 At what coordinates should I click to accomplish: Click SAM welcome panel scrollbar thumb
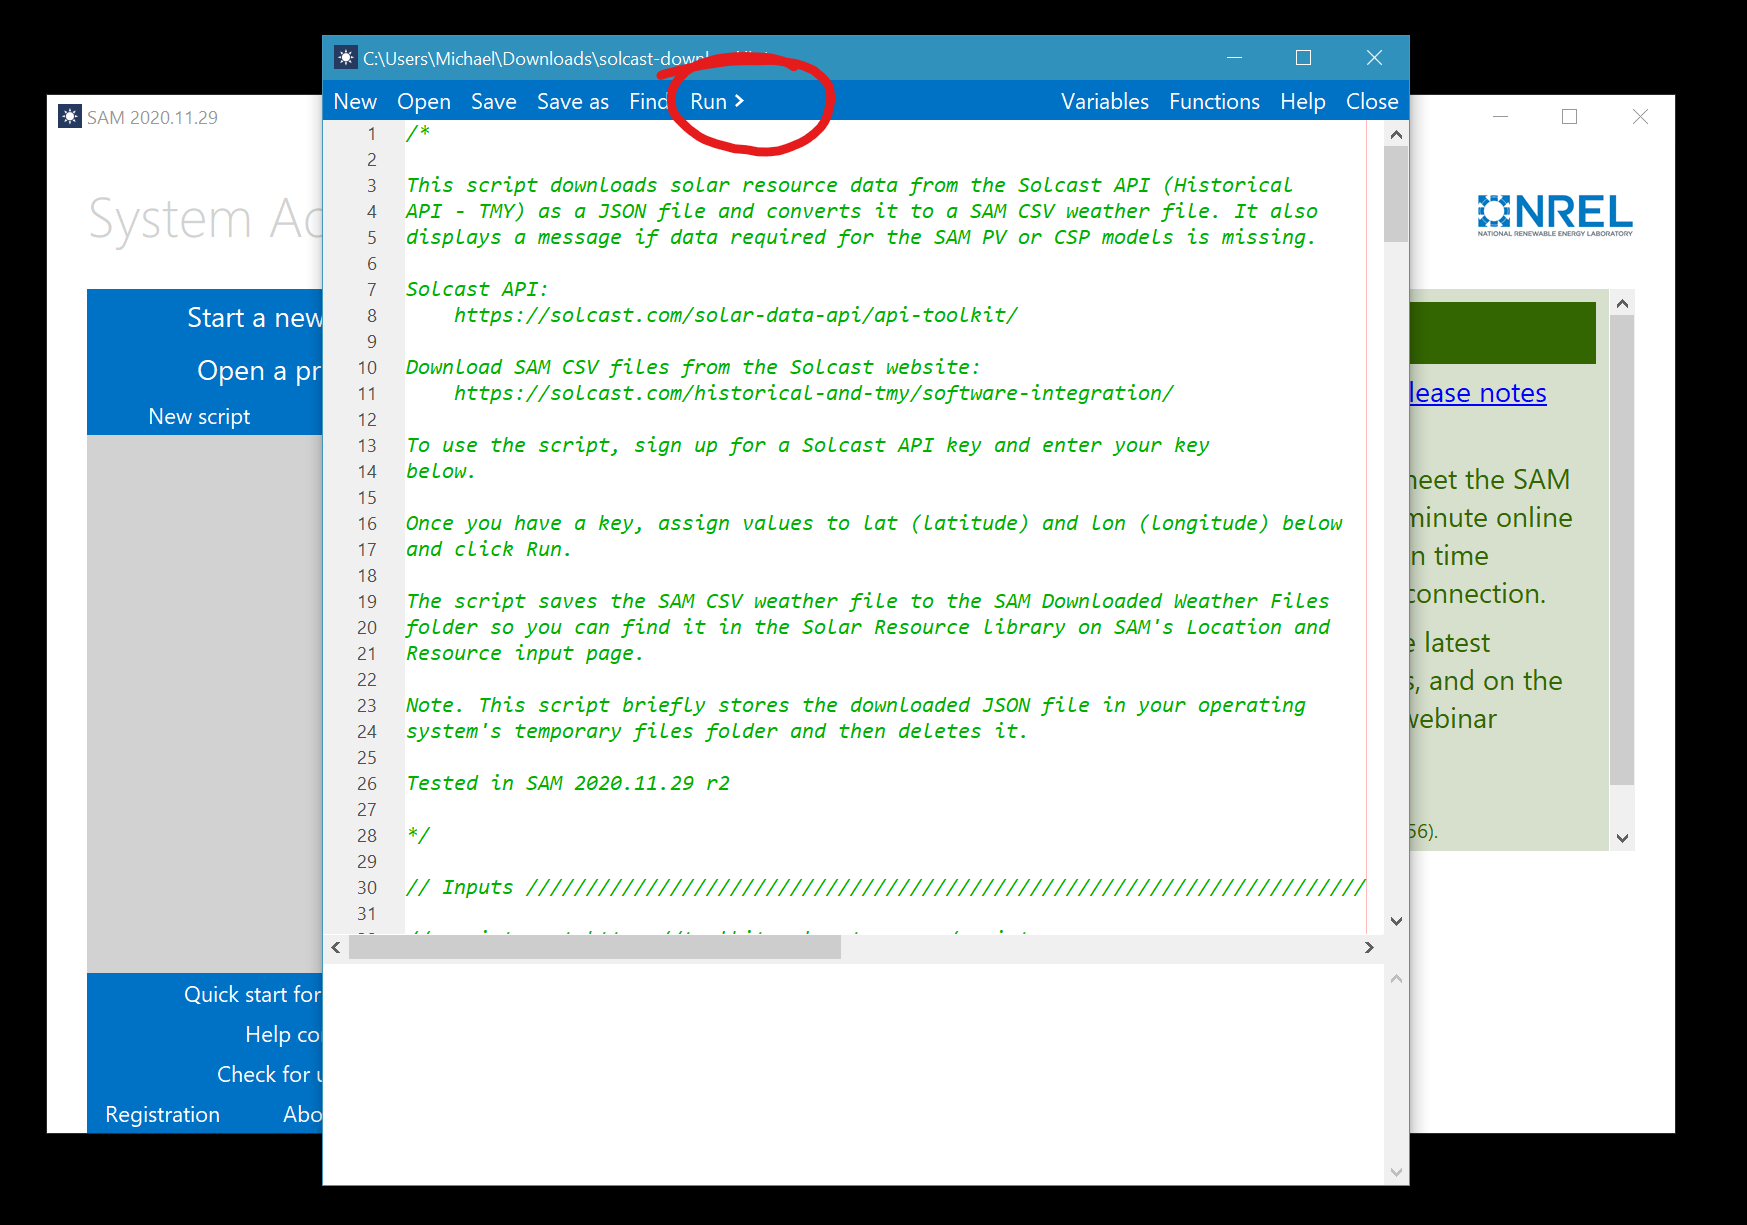[1622, 550]
